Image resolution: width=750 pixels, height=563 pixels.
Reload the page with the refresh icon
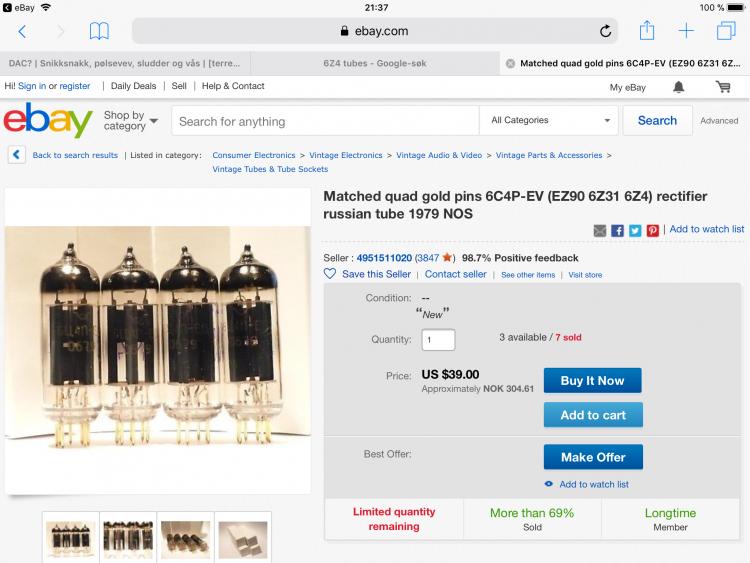click(x=606, y=31)
